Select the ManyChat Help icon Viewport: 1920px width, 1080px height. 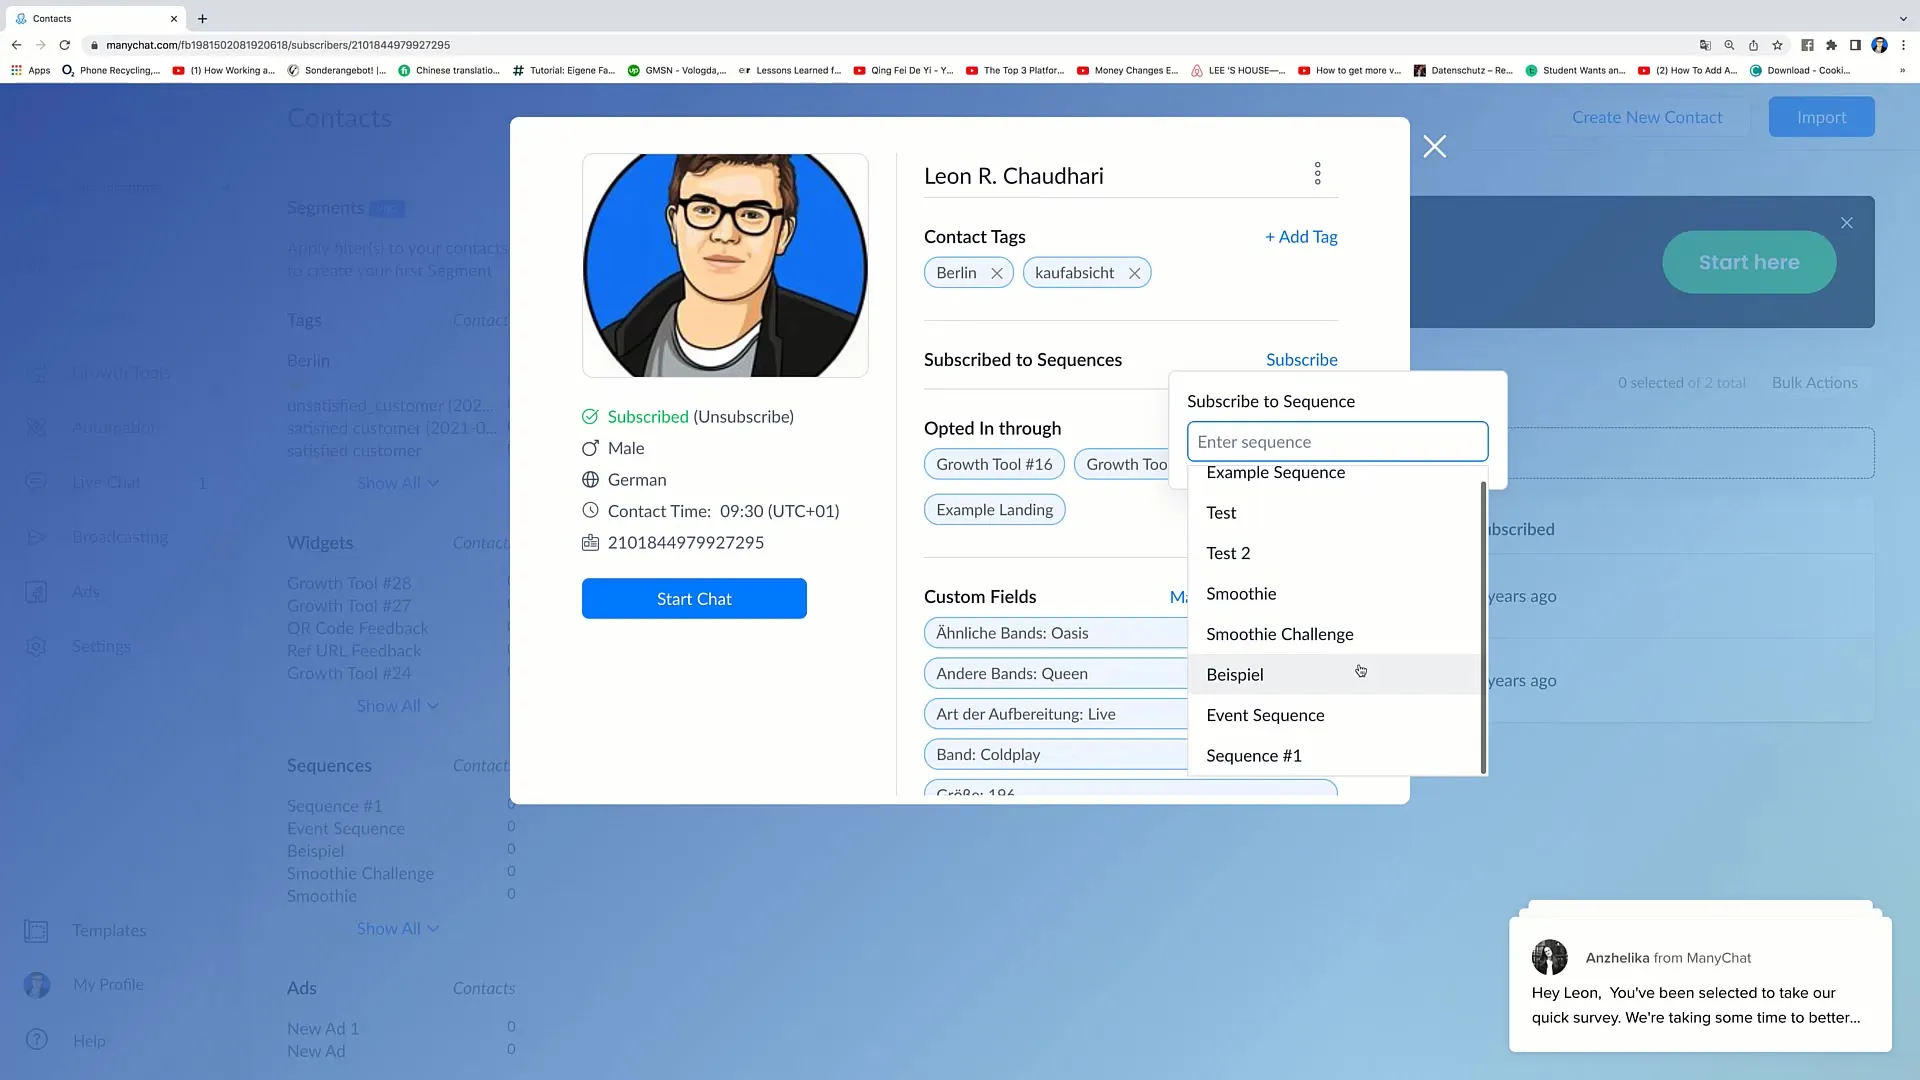pyautogui.click(x=36, y=1039)
